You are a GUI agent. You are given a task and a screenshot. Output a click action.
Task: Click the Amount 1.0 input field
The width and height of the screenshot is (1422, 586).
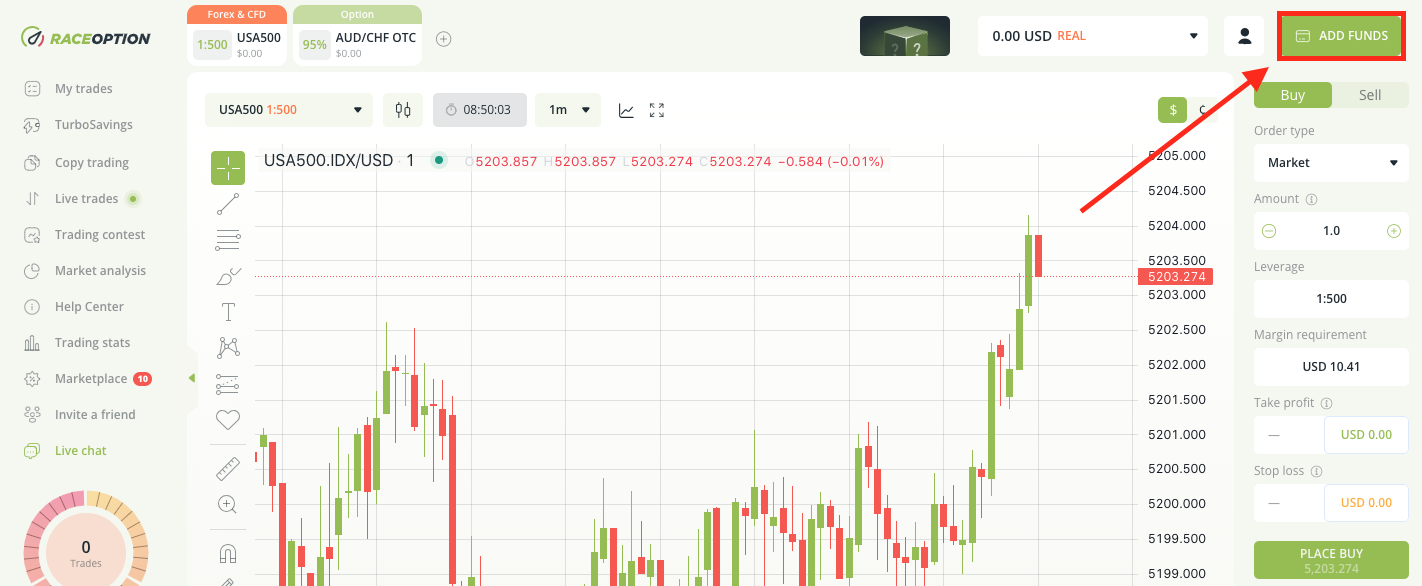1331,231
